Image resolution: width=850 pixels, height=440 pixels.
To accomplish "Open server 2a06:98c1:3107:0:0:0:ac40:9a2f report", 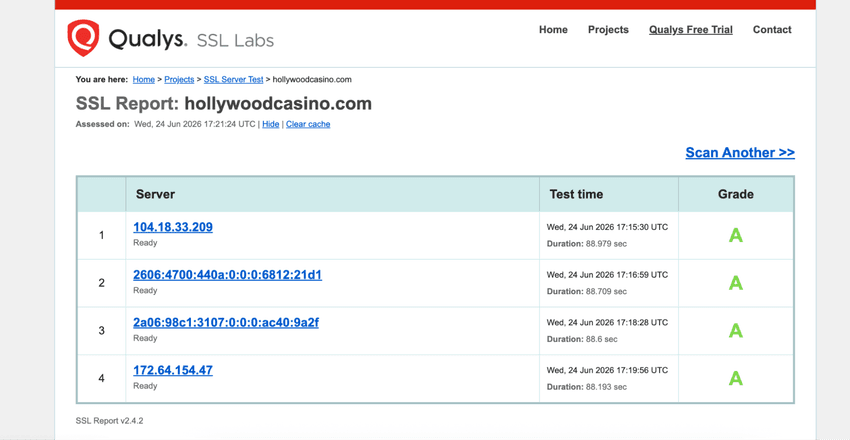I will (x=226, y=322).
